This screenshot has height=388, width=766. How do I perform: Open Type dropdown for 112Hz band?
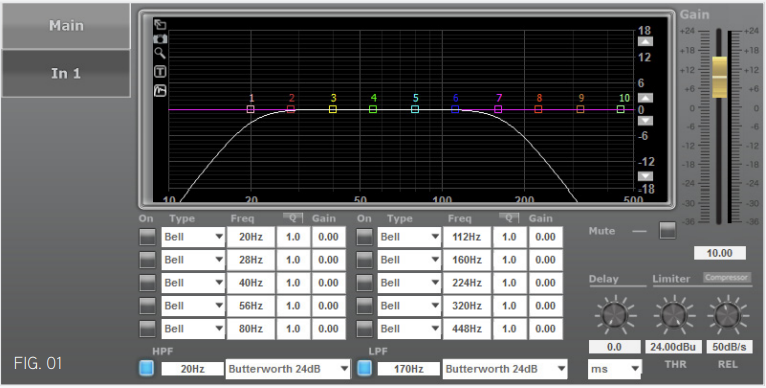[409, 237]
